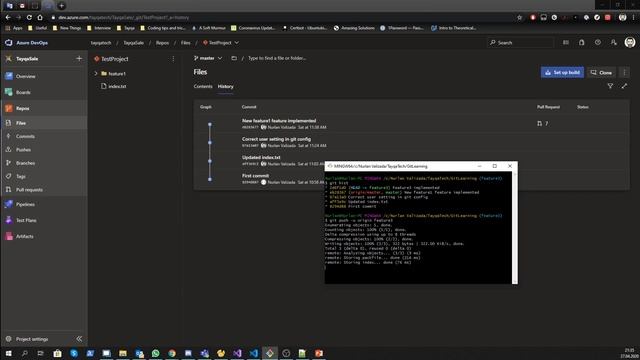Open Chrome from the taskbar

click(x=172, y=353)
